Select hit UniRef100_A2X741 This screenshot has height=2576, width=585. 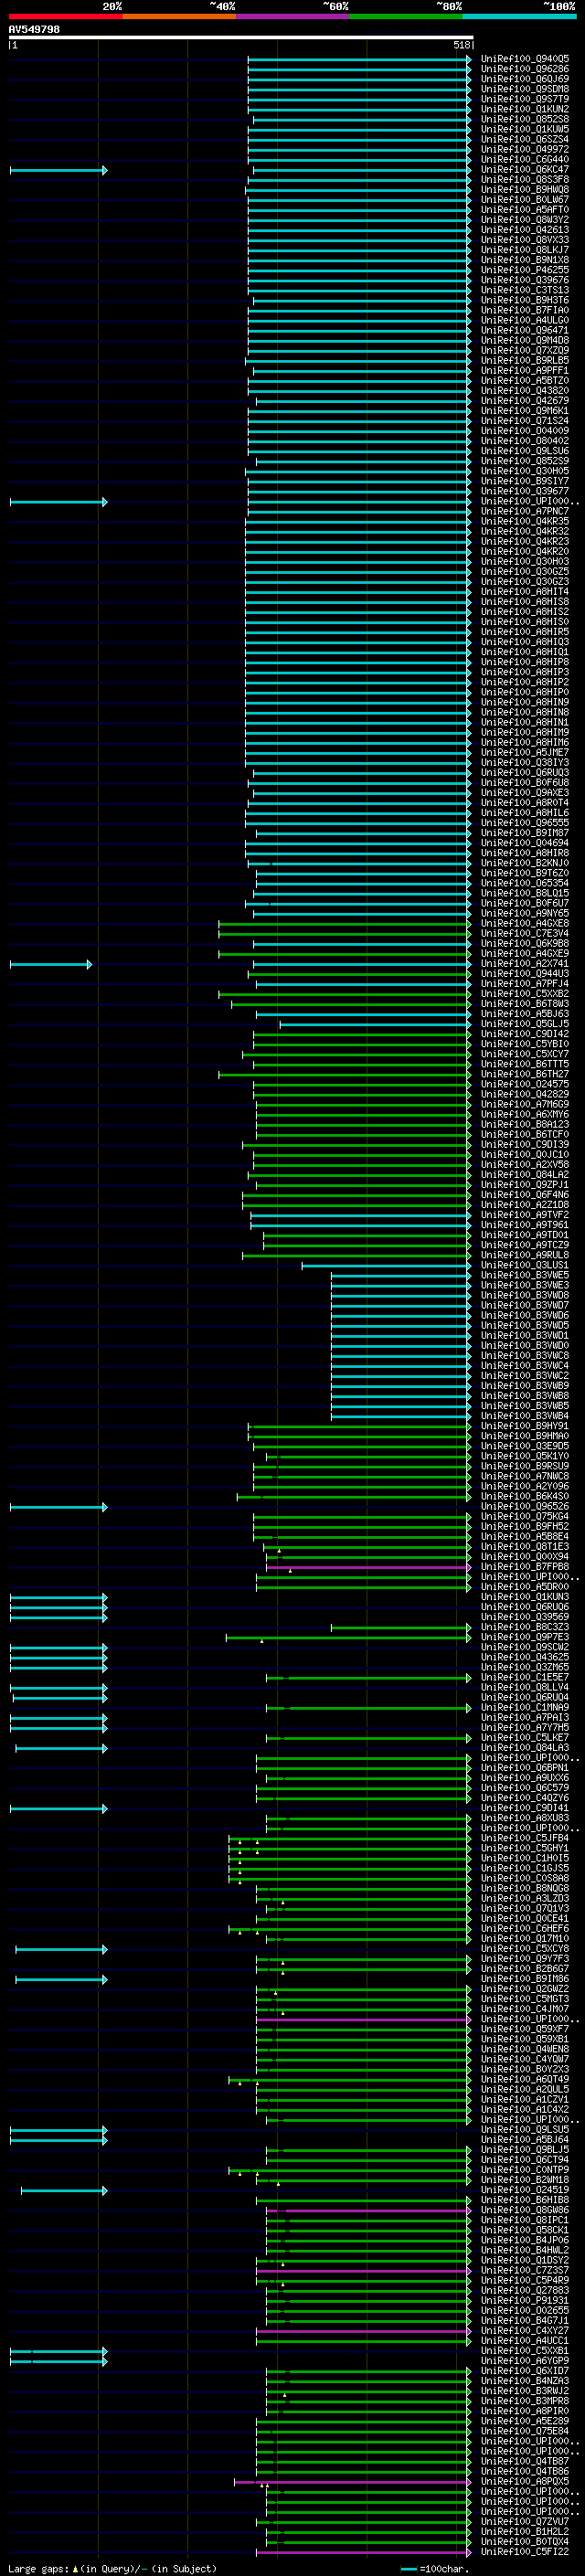coord(525,964)
